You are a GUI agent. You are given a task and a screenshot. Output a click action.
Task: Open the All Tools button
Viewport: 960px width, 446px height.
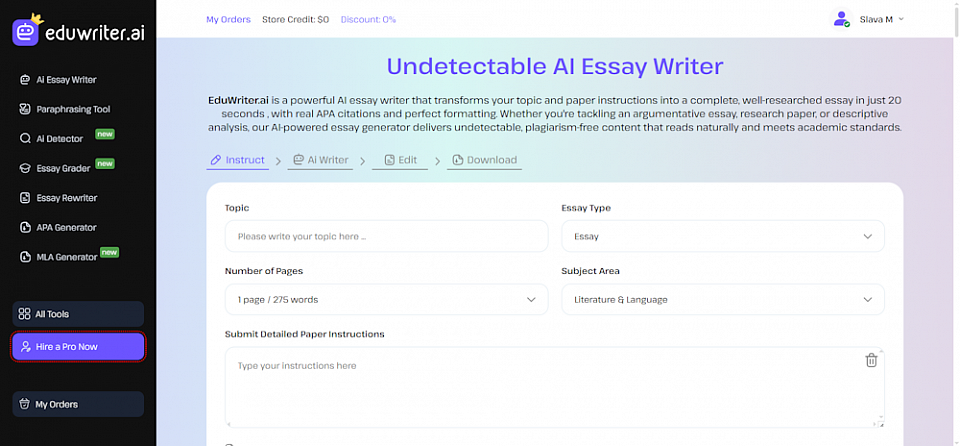click(78, 314)
